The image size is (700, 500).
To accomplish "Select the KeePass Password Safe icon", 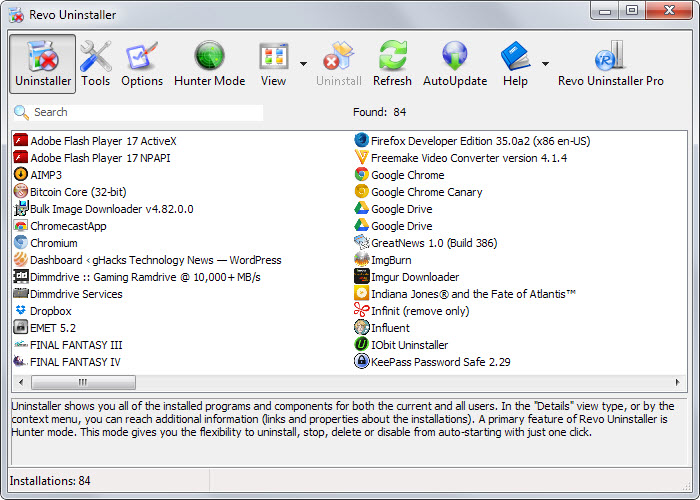I will [362, 361].
